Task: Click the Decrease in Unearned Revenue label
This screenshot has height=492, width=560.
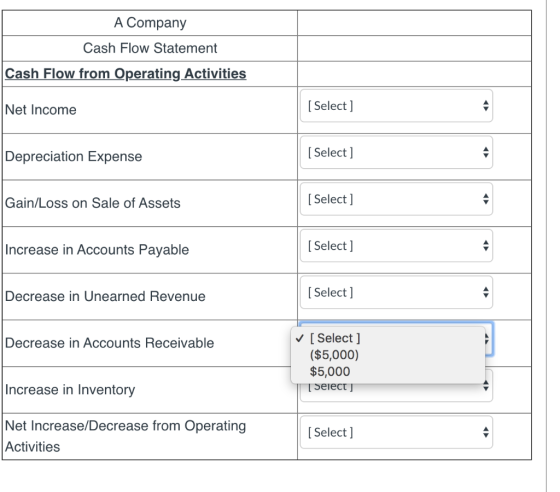Action: (105, 296)
